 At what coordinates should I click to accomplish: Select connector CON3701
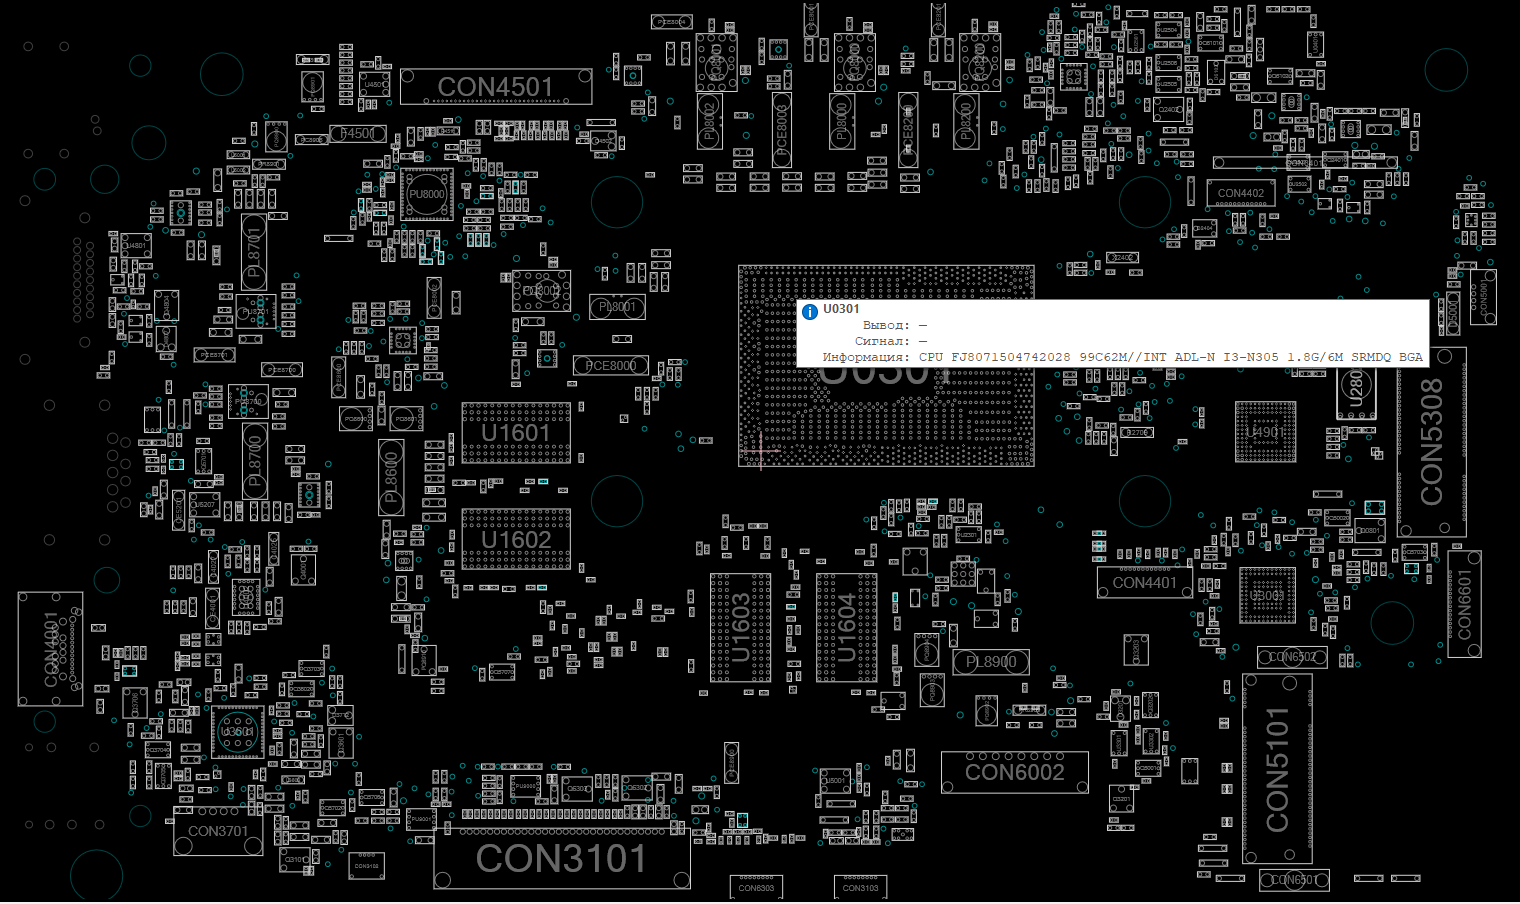coord(218,832)
